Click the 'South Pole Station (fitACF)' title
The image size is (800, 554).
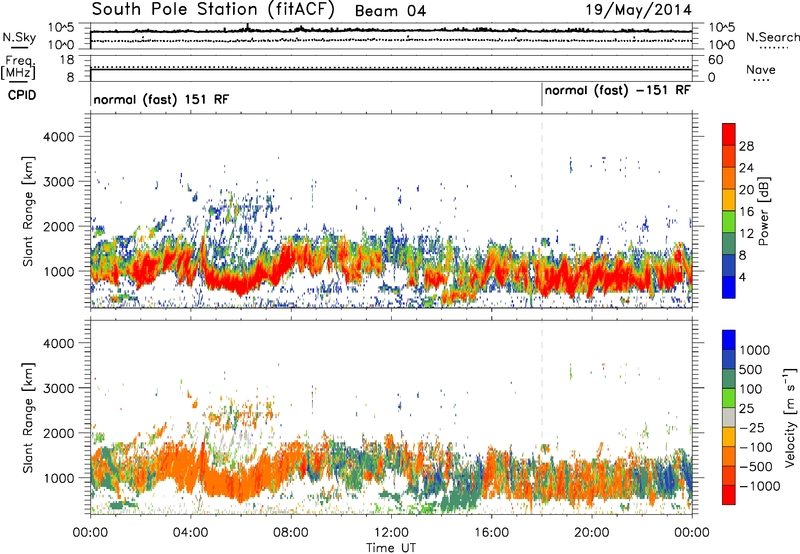click(213, 10)
